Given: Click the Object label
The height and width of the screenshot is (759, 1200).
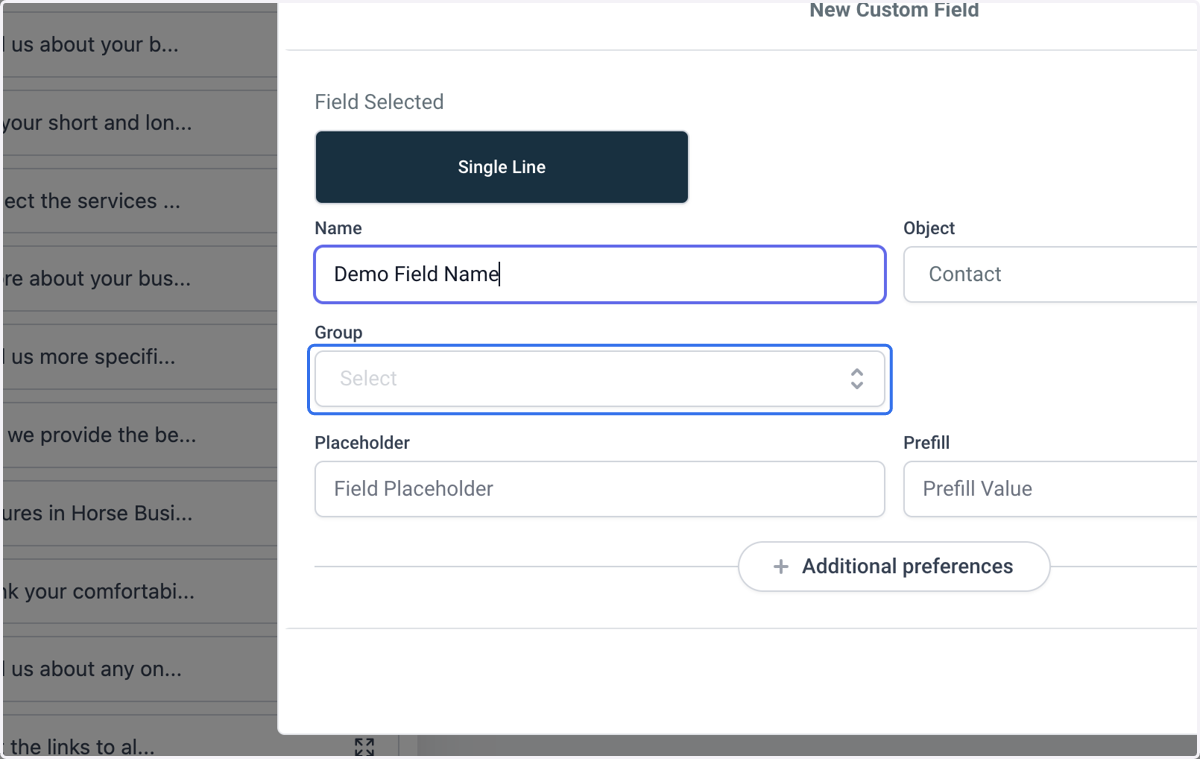Looking at the screenshot, I should point(929,228).
